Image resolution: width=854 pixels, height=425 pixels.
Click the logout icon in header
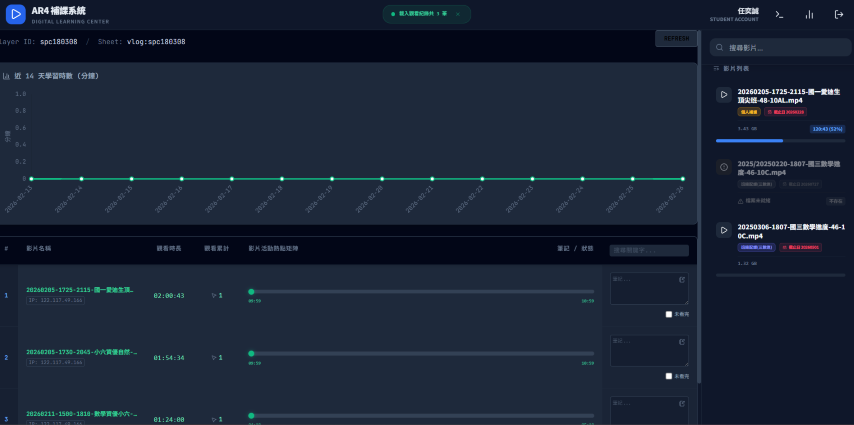(x=839, y=14)
